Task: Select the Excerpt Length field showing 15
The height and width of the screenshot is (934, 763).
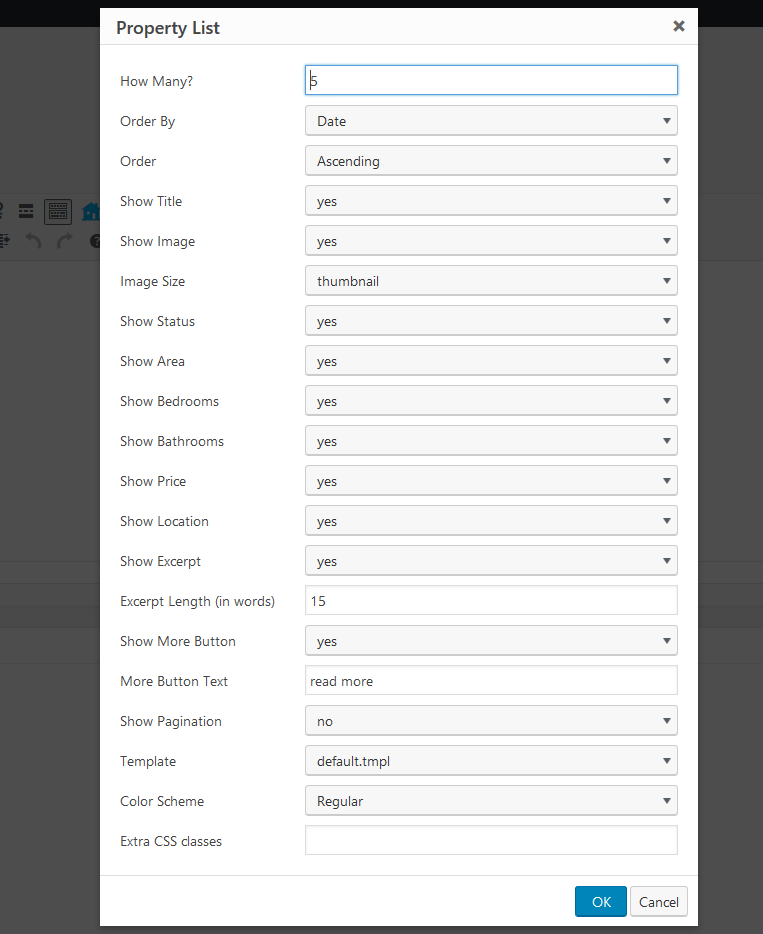Action: 490,600
